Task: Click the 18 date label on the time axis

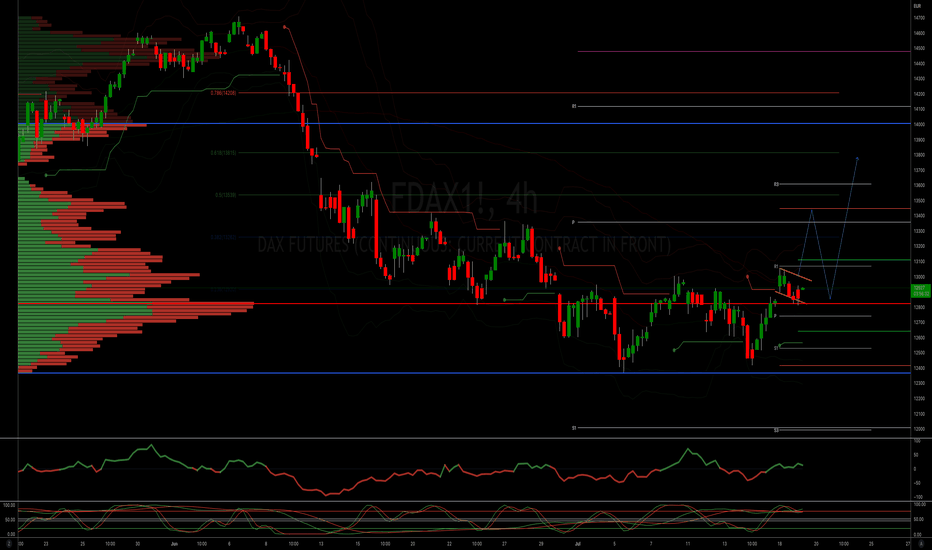Action: tap(779, 543)
